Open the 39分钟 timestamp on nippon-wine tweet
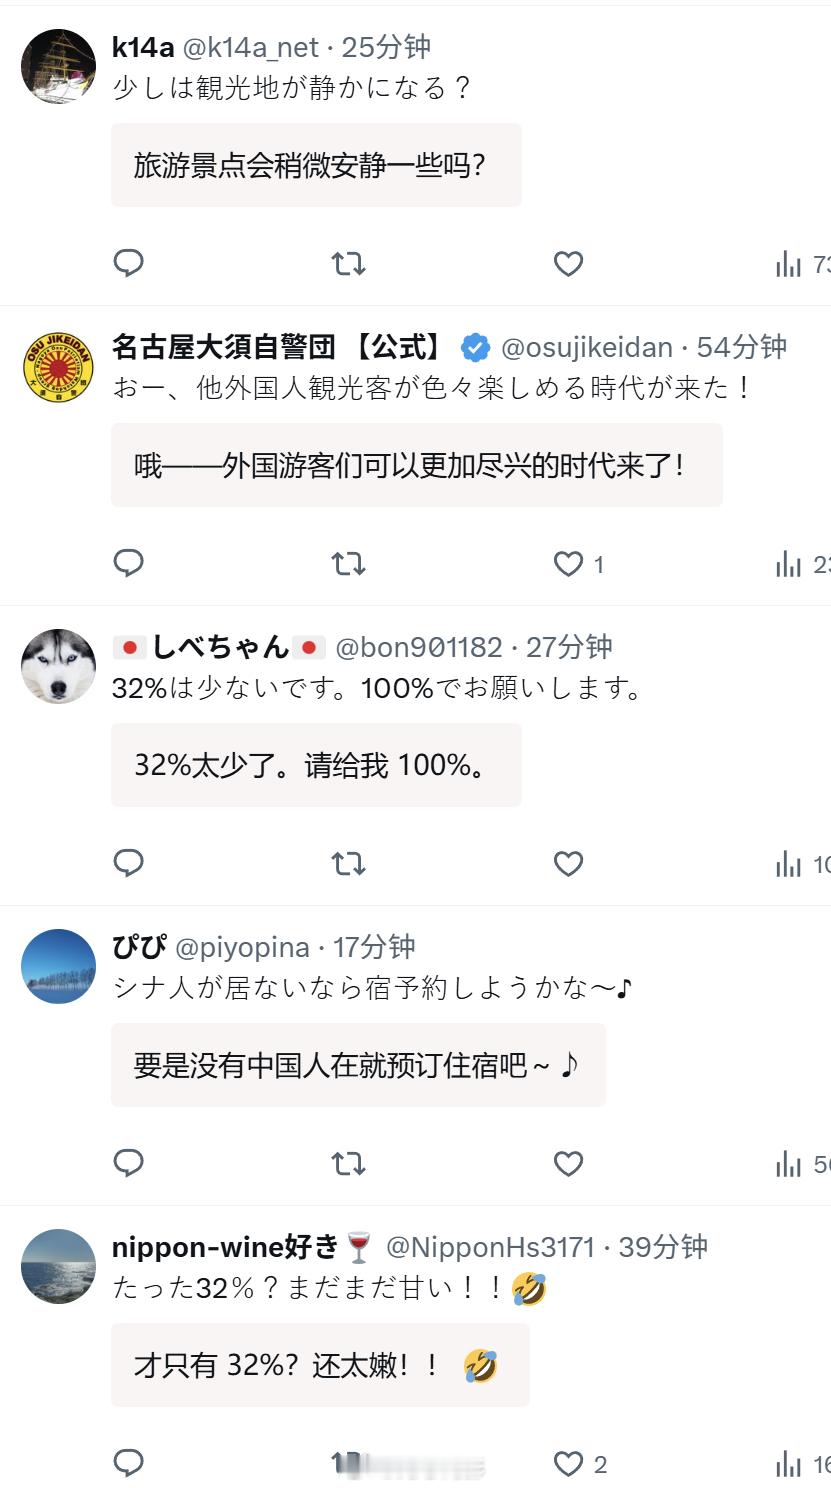This screenshot has height=1488, width=831. [x=663, y=1247]
